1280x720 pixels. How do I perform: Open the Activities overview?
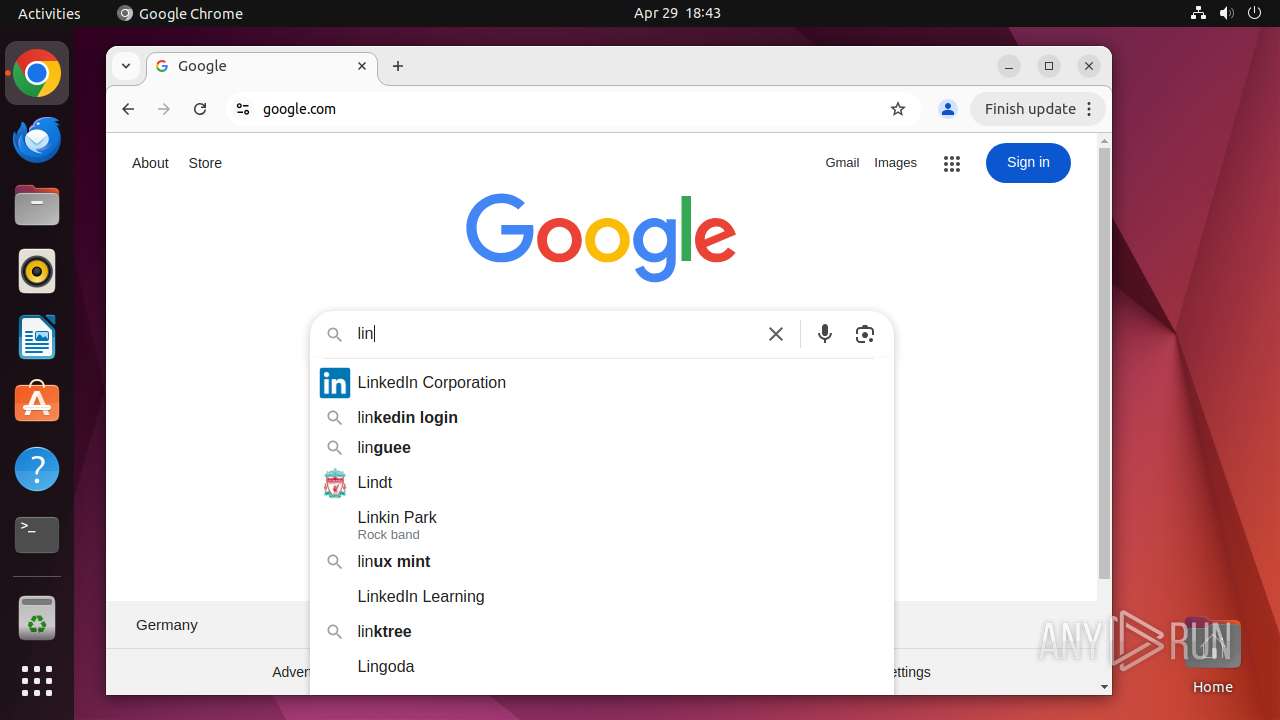click(x=49, y=13)
